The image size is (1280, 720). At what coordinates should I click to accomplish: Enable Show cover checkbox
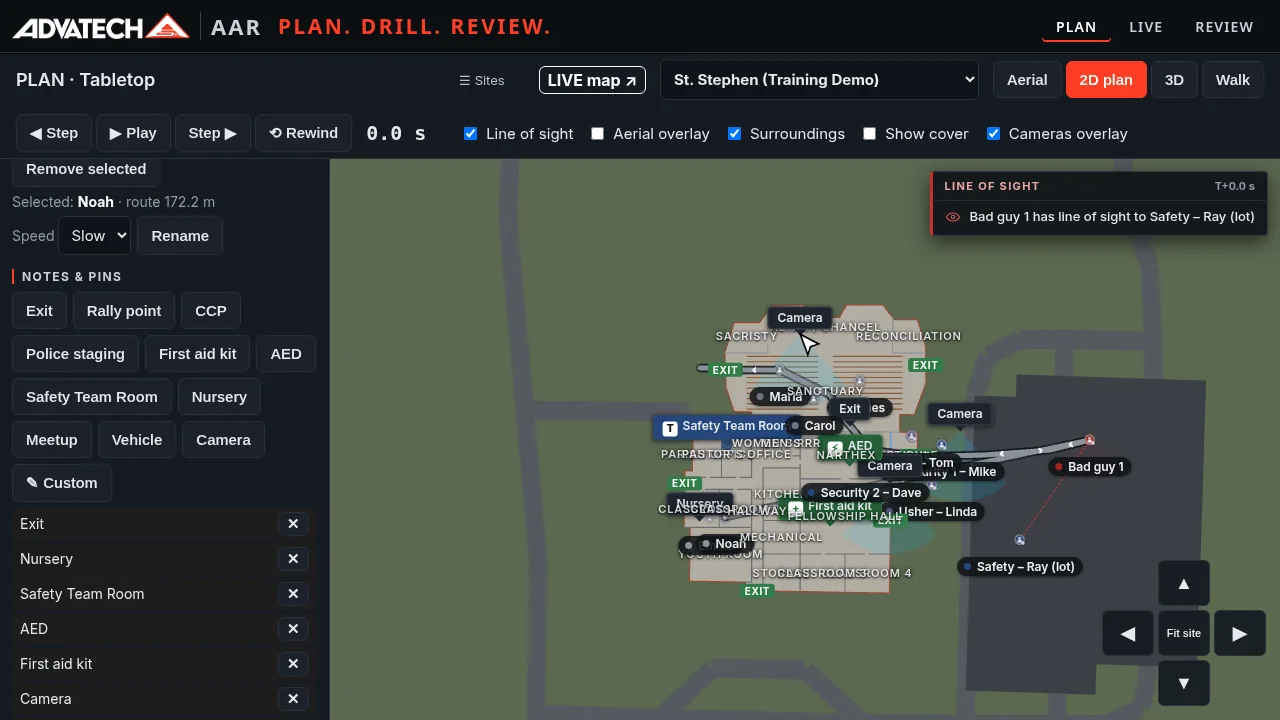click(869, 133)
